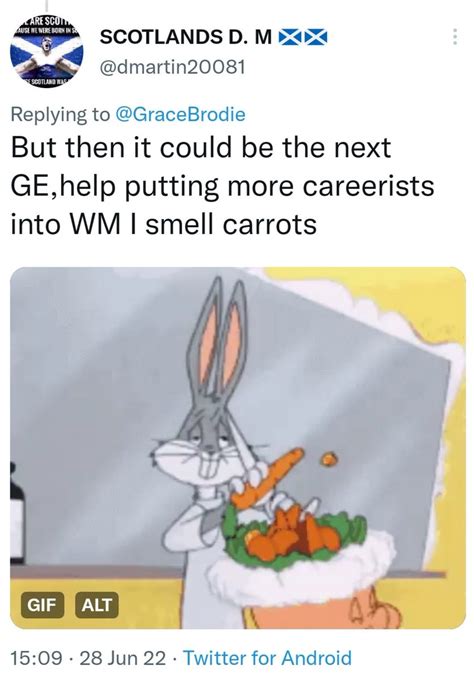Select the tweet text about careerists
Image resolution: width=474 pixels, height=678 pixels.
(223, 186)
